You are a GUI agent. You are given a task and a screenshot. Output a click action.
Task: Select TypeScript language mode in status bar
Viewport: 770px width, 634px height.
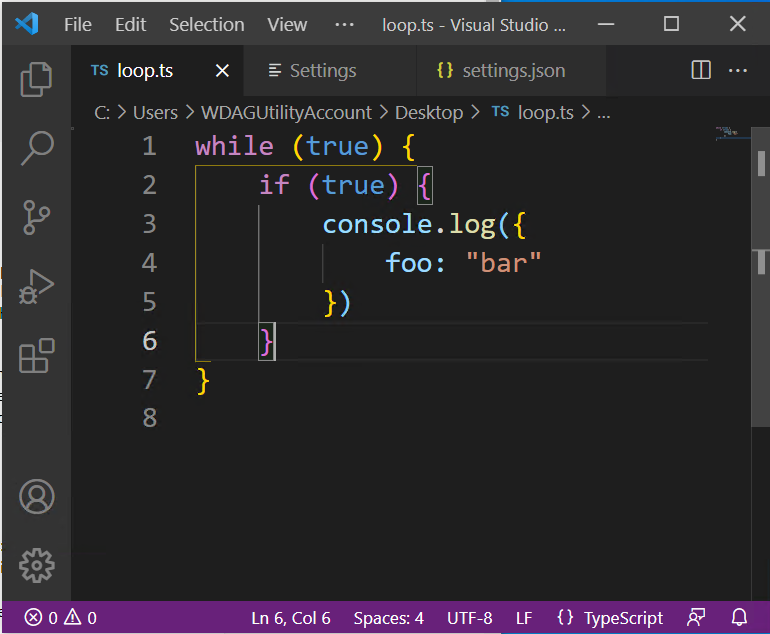609,618
